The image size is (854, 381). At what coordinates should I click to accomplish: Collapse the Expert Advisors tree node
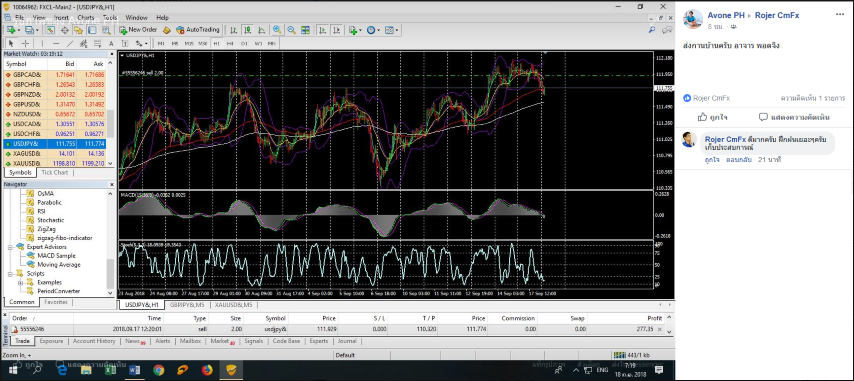11,247
